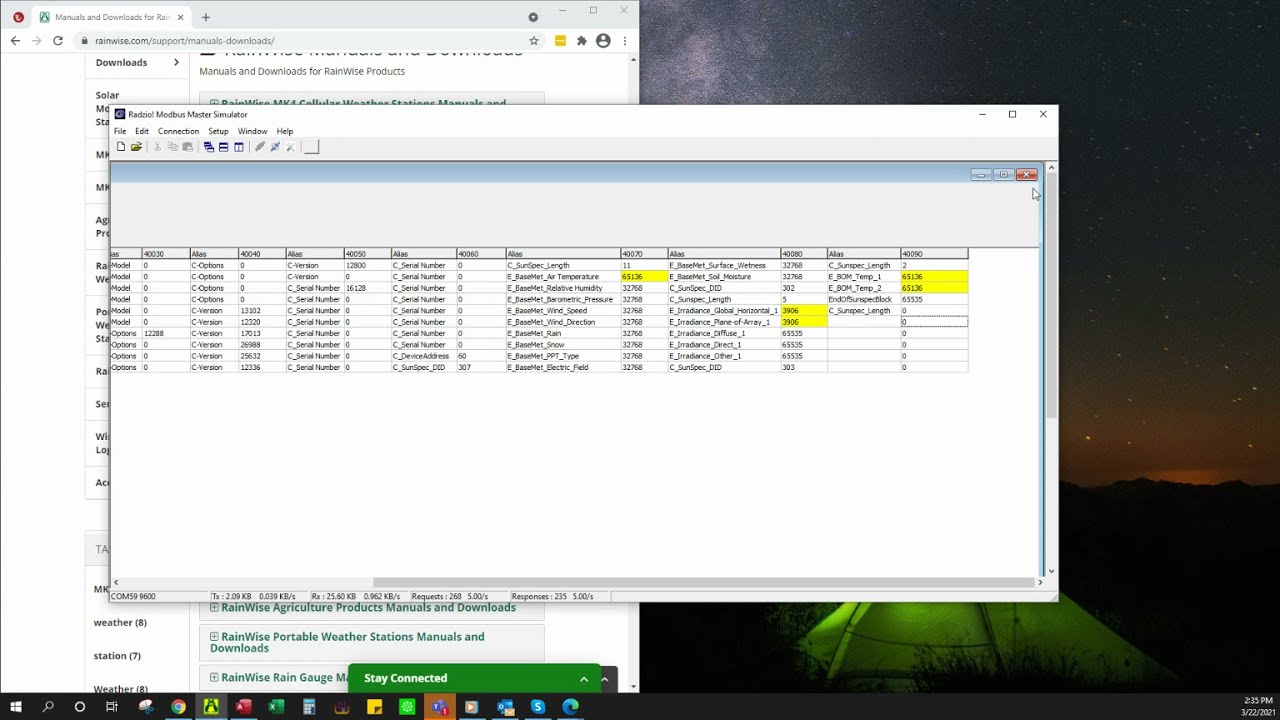Viewport: 1280px width, 720px height.
Task: Click the weather (8) tag link
Action: pos(120,622)
